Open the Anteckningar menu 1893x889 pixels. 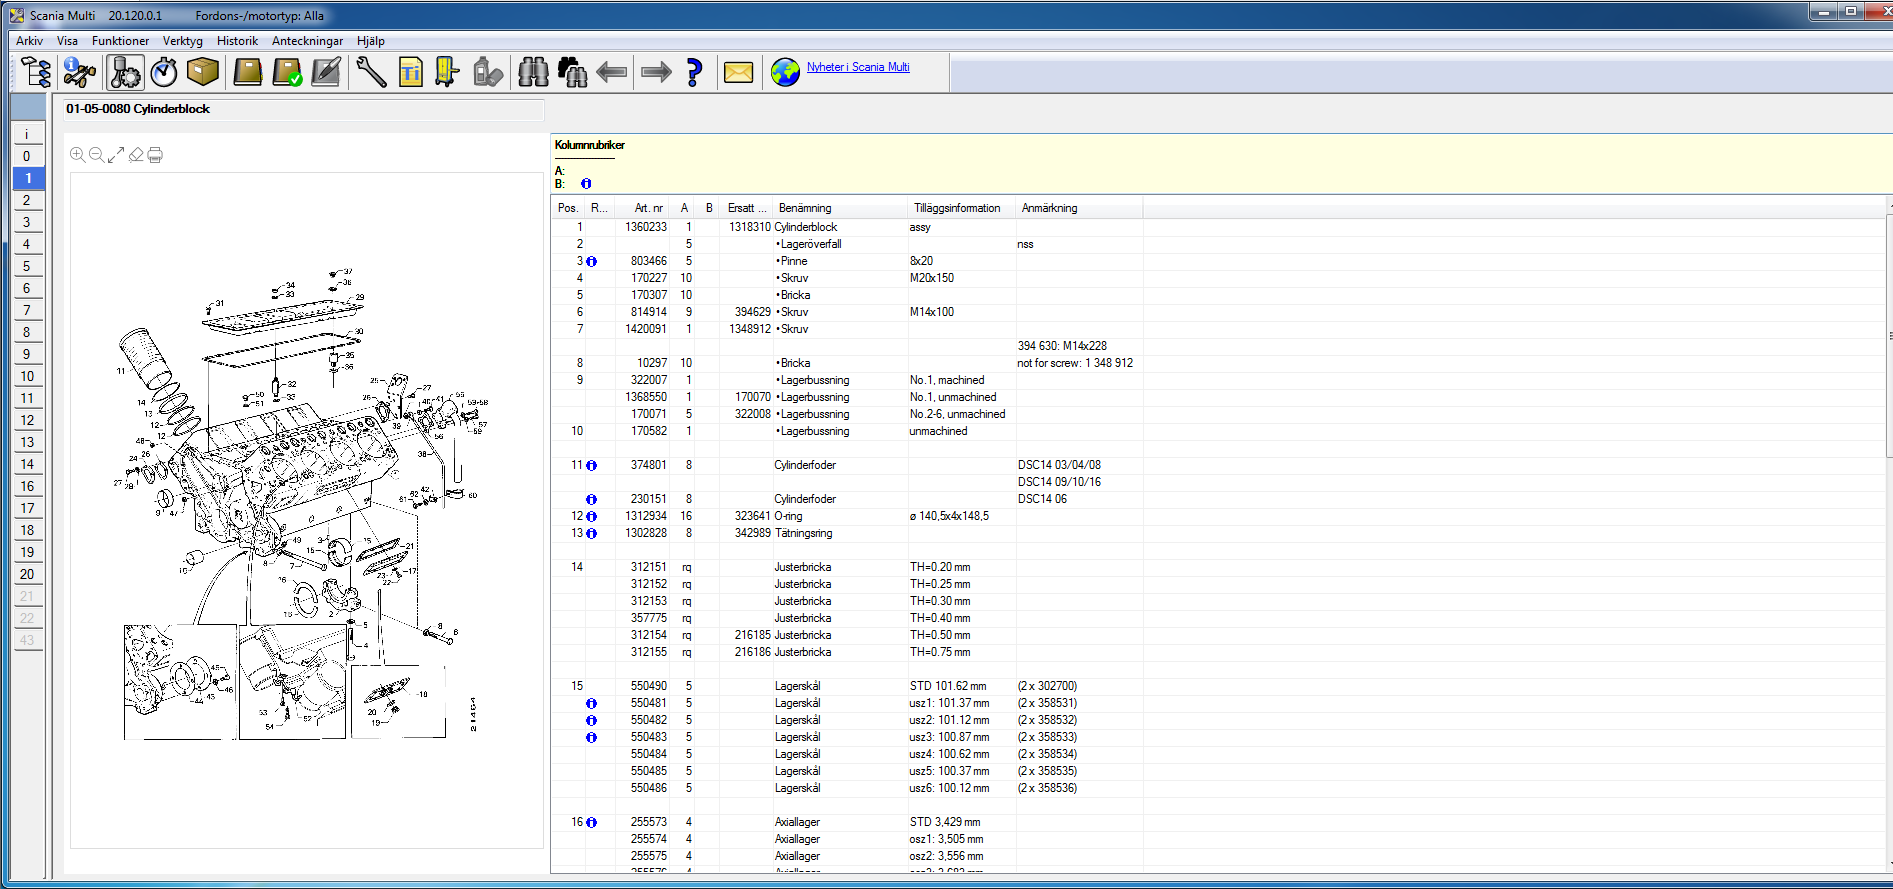[307, 41]
